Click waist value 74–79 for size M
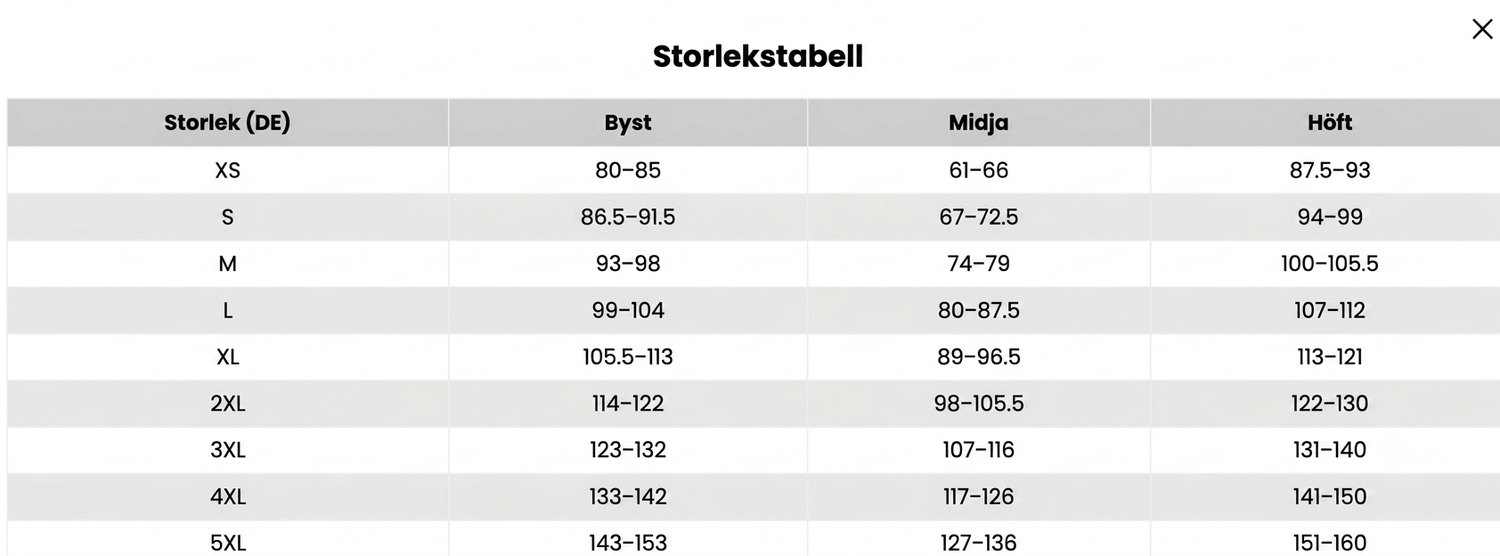Screen dimensions: 1500x556 click(979, 264)
